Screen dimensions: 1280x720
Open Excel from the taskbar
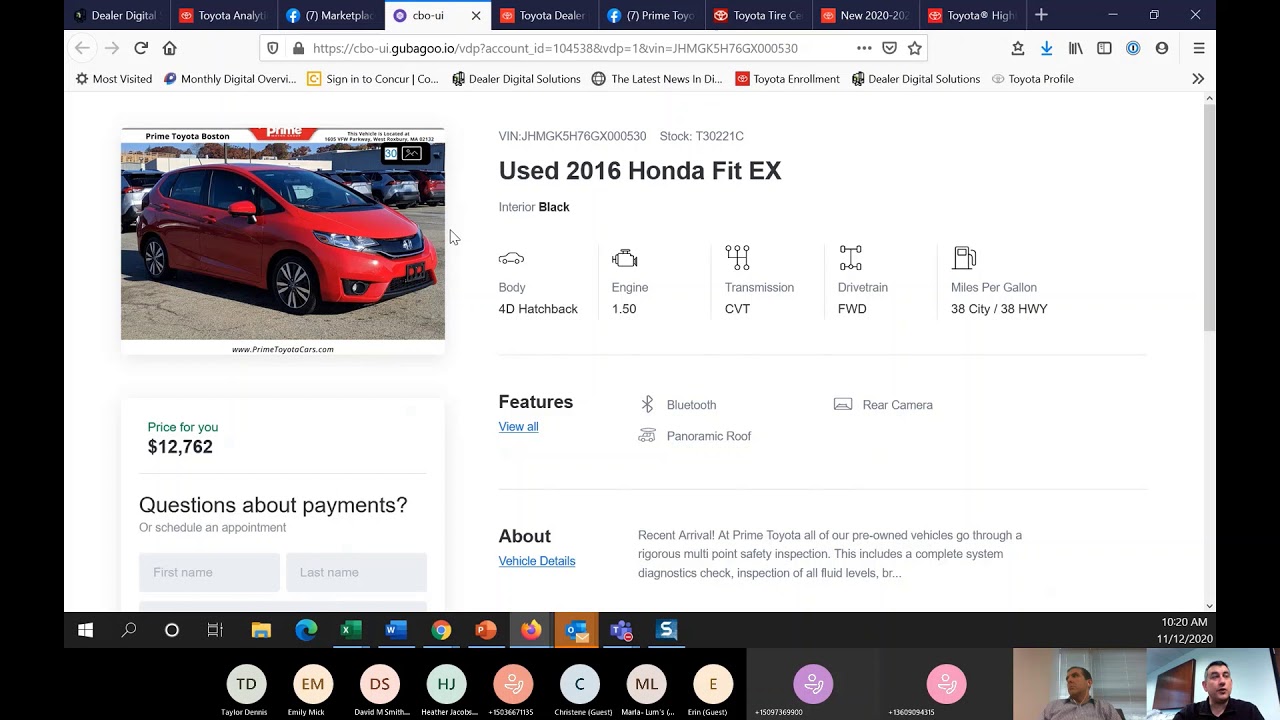[350, 630]
